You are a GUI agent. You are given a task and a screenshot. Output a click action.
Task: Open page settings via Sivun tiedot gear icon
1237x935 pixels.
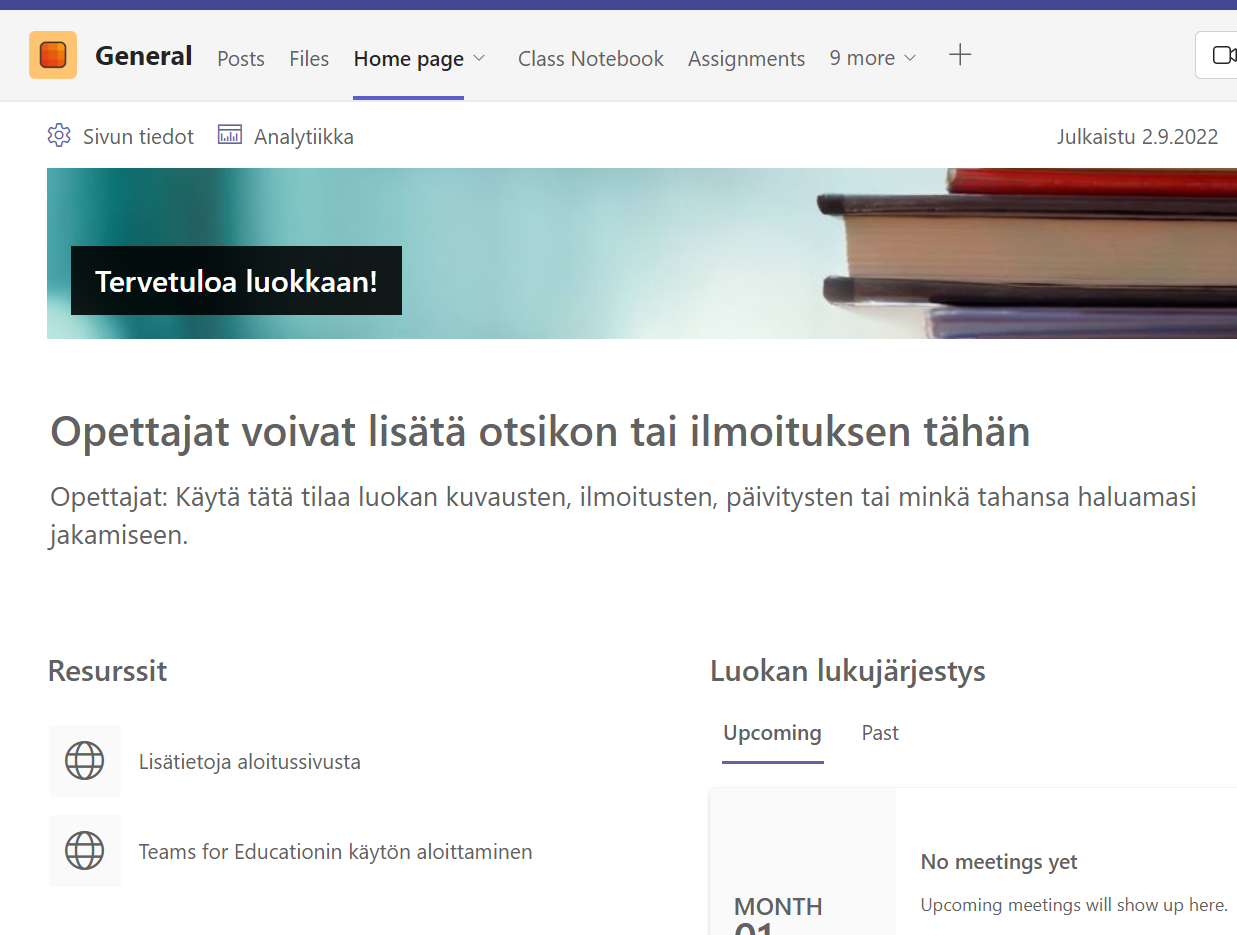(x=60, y=135)
